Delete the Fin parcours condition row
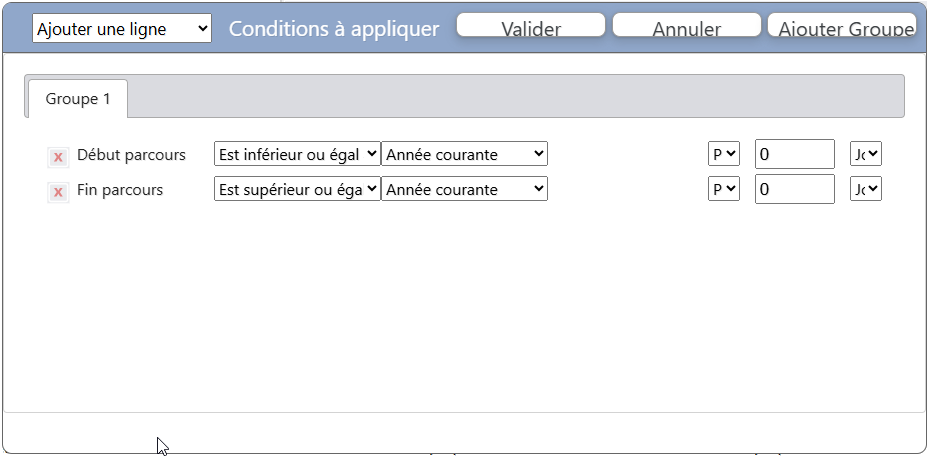The width and height of the screenshot is (929, 458). [58, 191]
